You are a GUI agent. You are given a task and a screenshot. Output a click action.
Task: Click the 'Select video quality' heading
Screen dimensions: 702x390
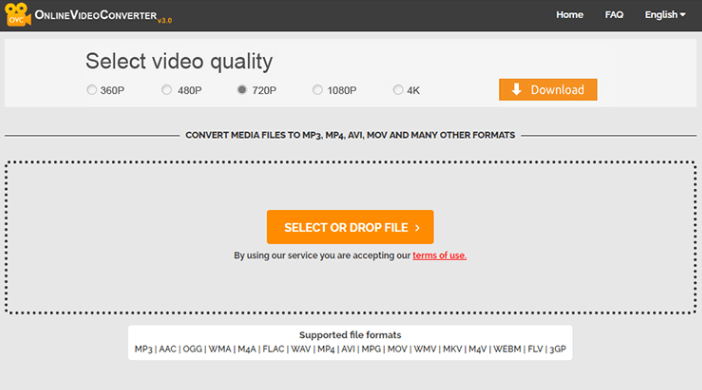pos(179,61)
